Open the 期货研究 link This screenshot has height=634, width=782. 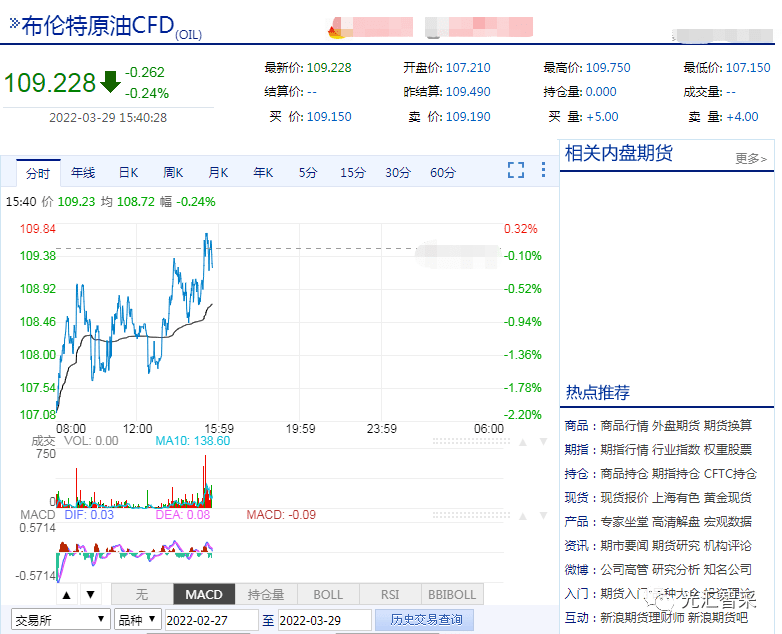click(676, 546)
